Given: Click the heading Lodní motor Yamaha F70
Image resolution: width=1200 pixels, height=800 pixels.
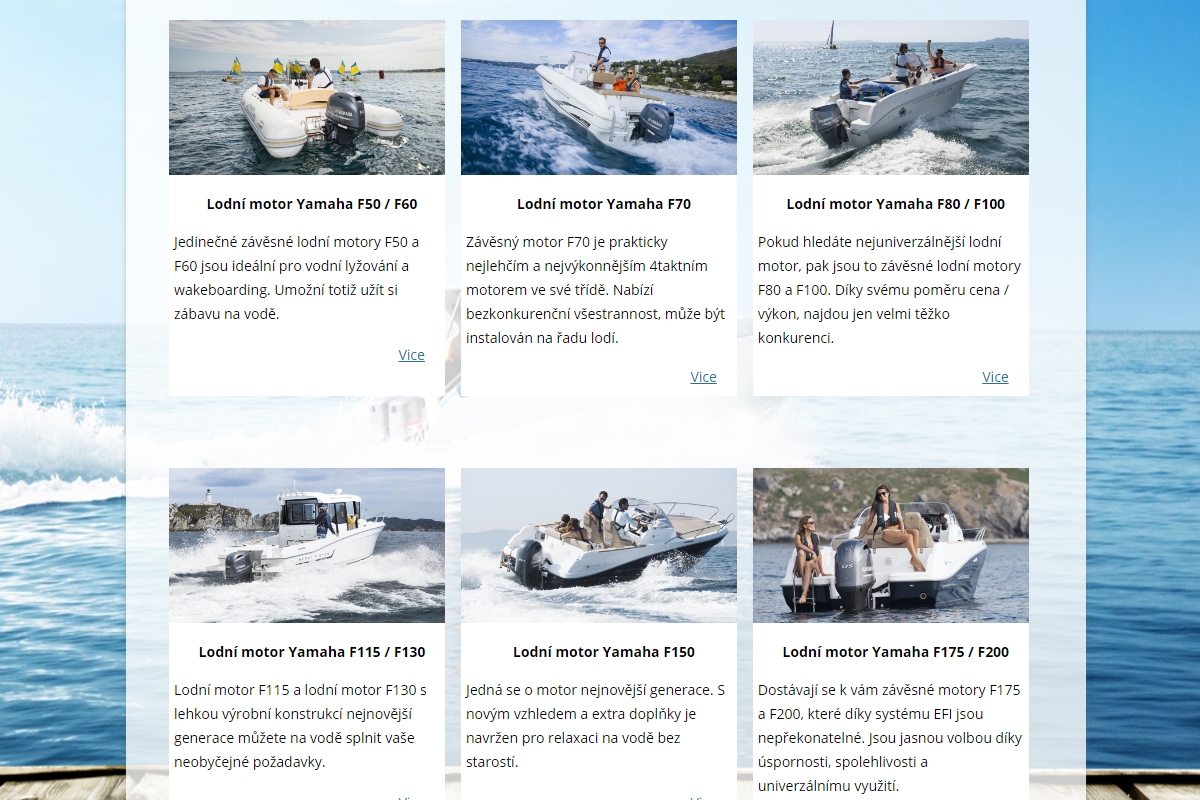Looking at the screenshot, I should pos(604,204).
